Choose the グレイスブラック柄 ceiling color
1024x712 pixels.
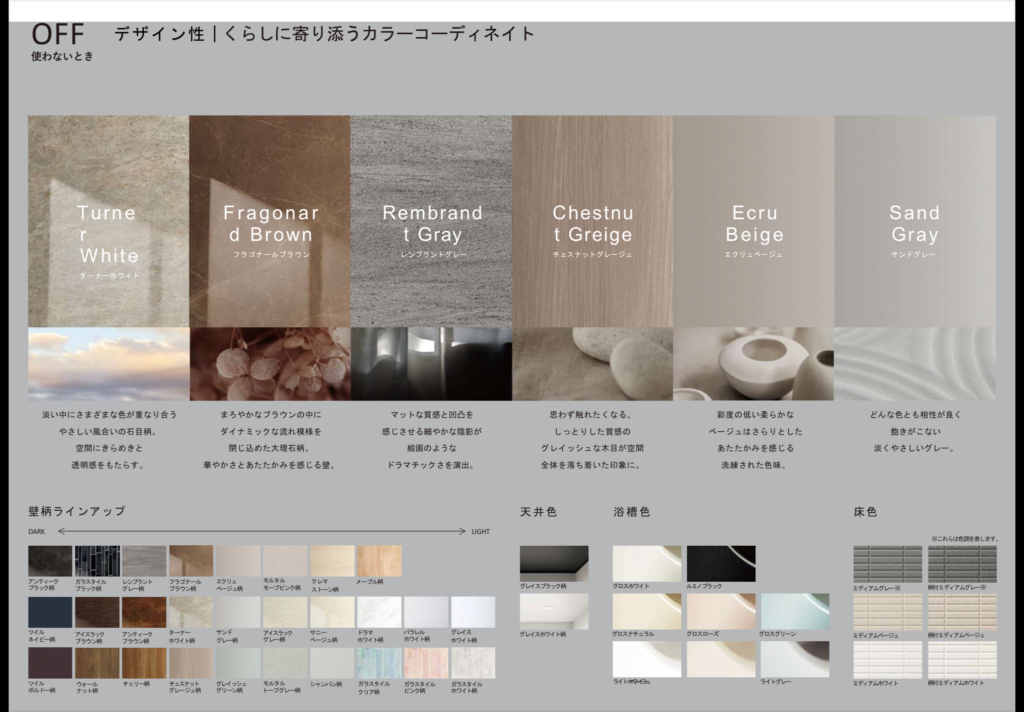pos(554,562)
